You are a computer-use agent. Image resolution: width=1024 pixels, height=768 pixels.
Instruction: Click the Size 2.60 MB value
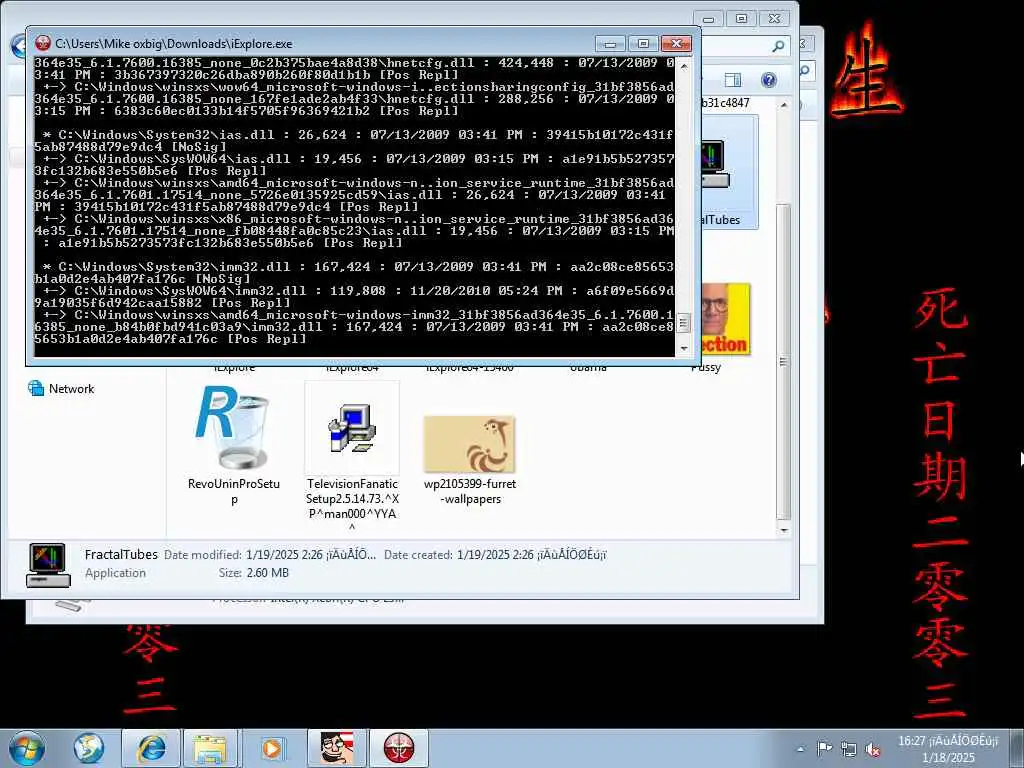click(x=268, y=573)
